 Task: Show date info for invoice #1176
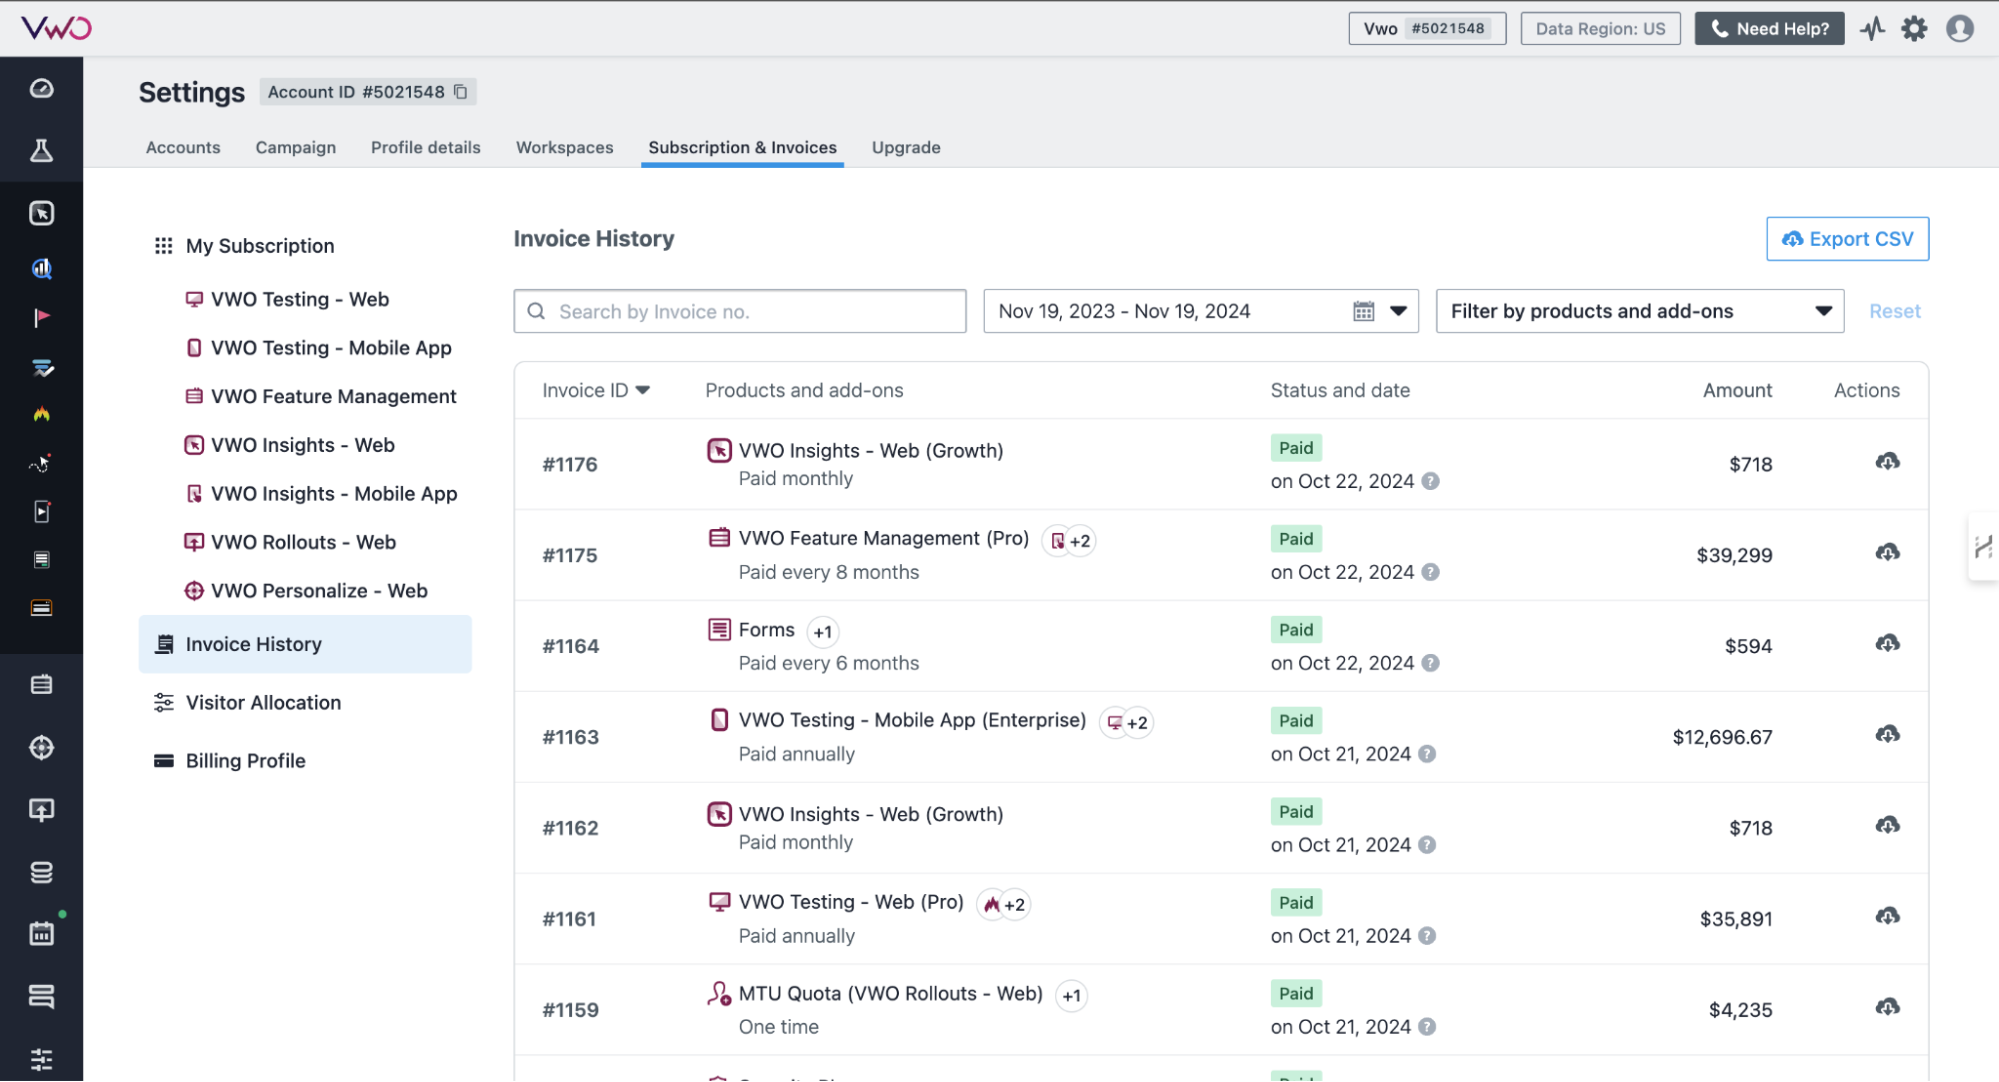tap(1431, 481)
